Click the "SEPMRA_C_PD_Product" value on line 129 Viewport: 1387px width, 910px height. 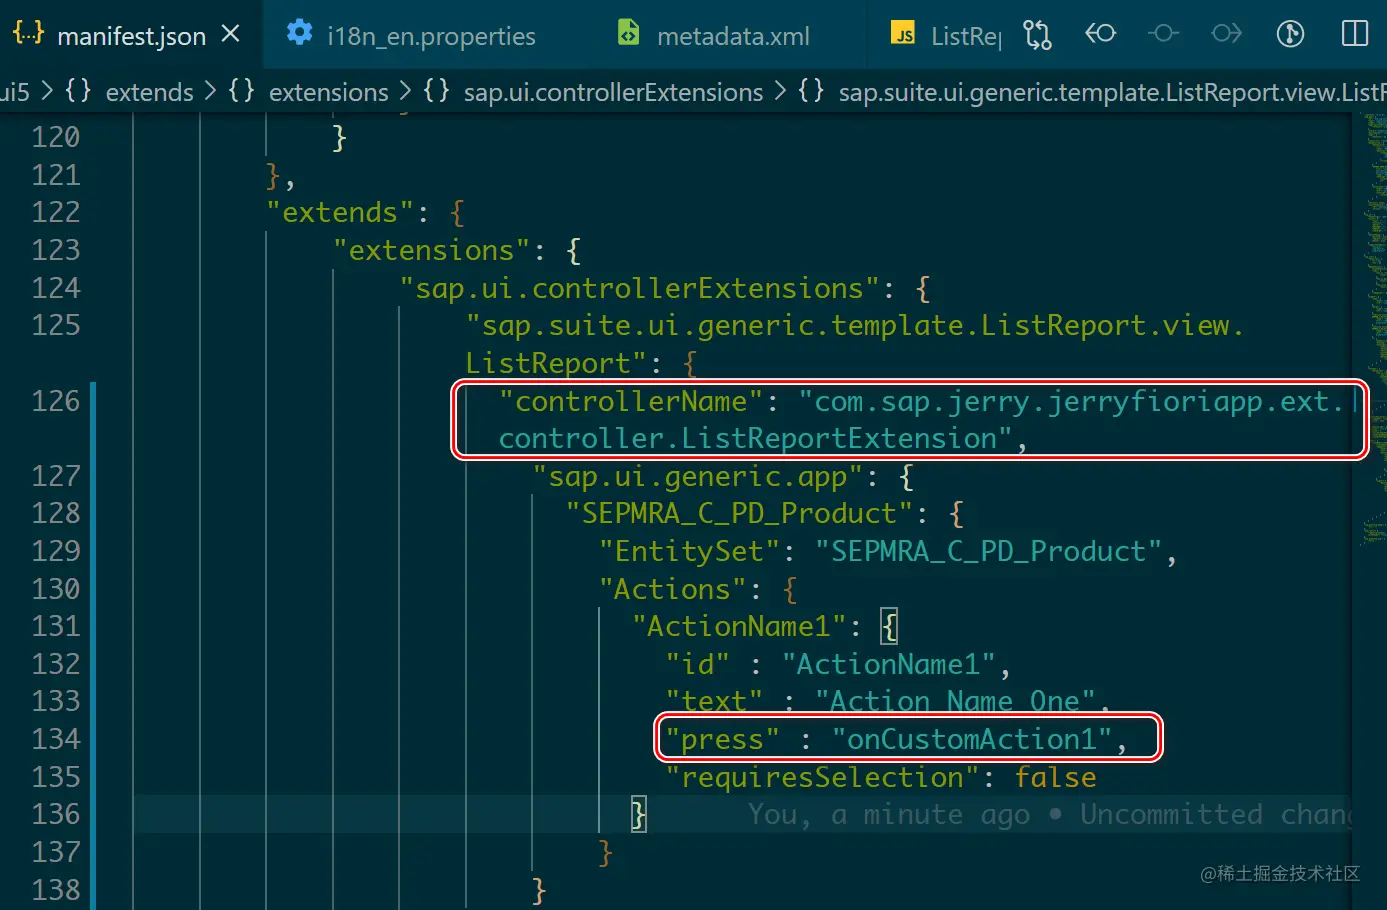[989, 551]
